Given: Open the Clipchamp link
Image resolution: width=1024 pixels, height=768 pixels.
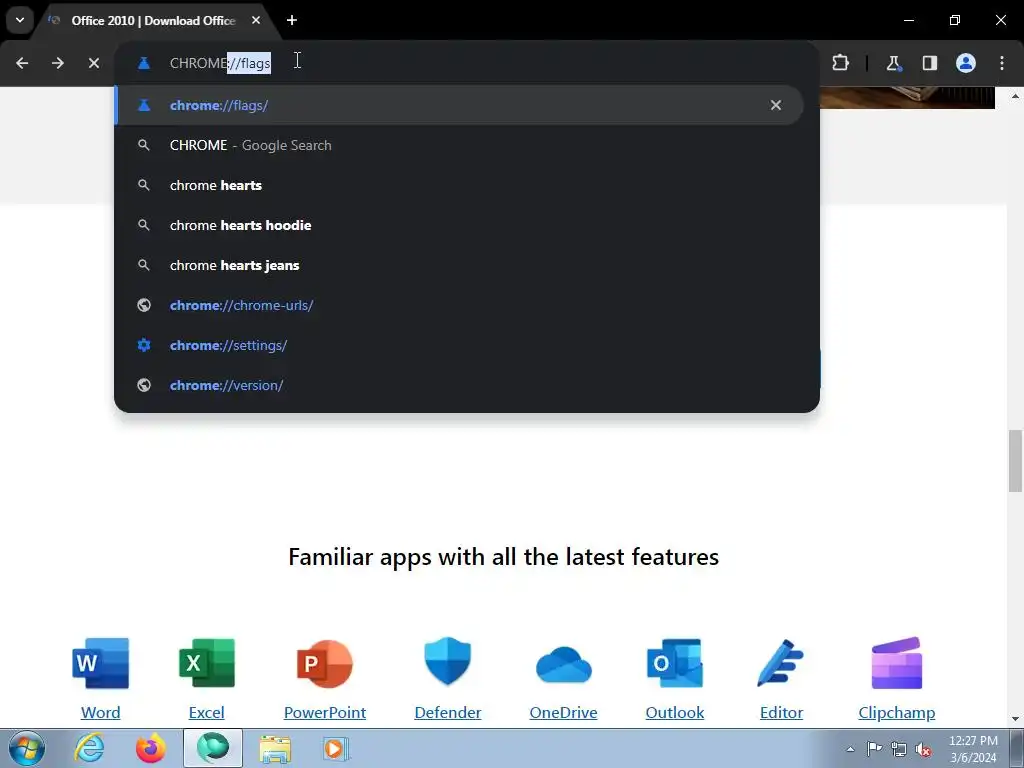Looking at the screenshot, I should click(x=897, y=712).
